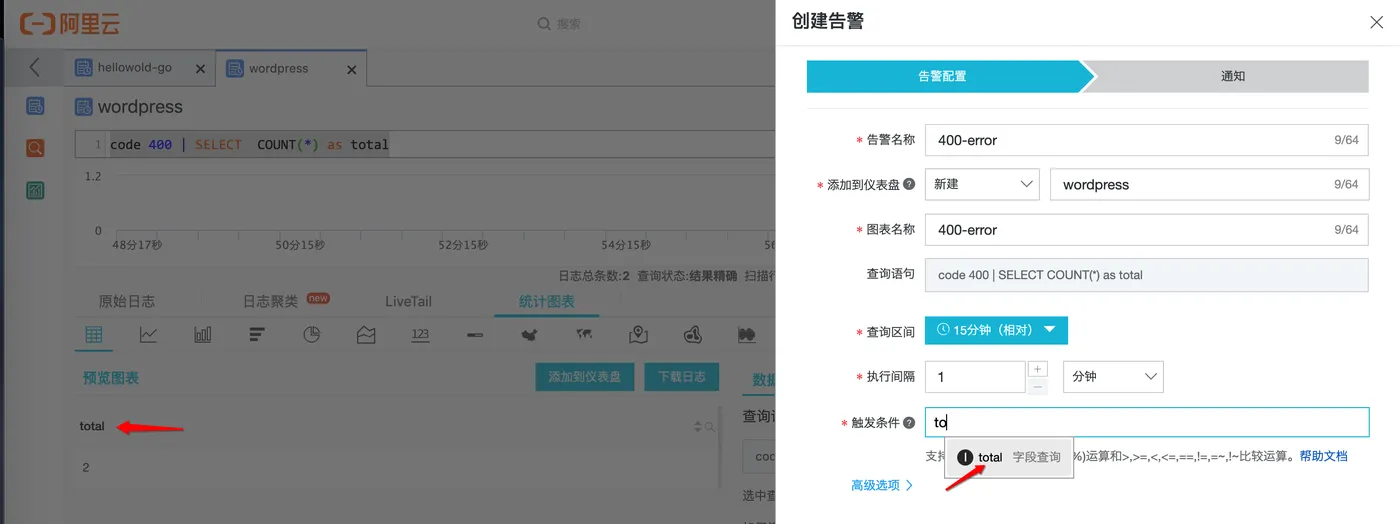Open the 新建 dashboard dropdown
The image size is (1400, 524).
[x=982, y=185]
